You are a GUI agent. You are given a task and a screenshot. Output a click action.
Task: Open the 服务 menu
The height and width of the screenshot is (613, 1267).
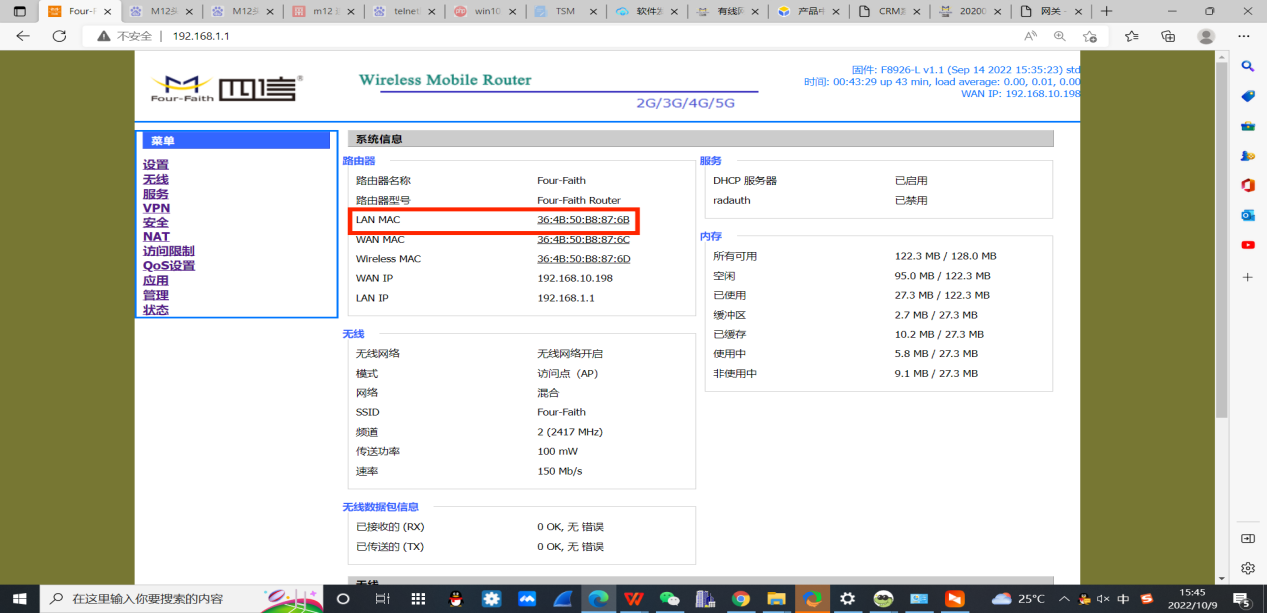coord(156,194)
